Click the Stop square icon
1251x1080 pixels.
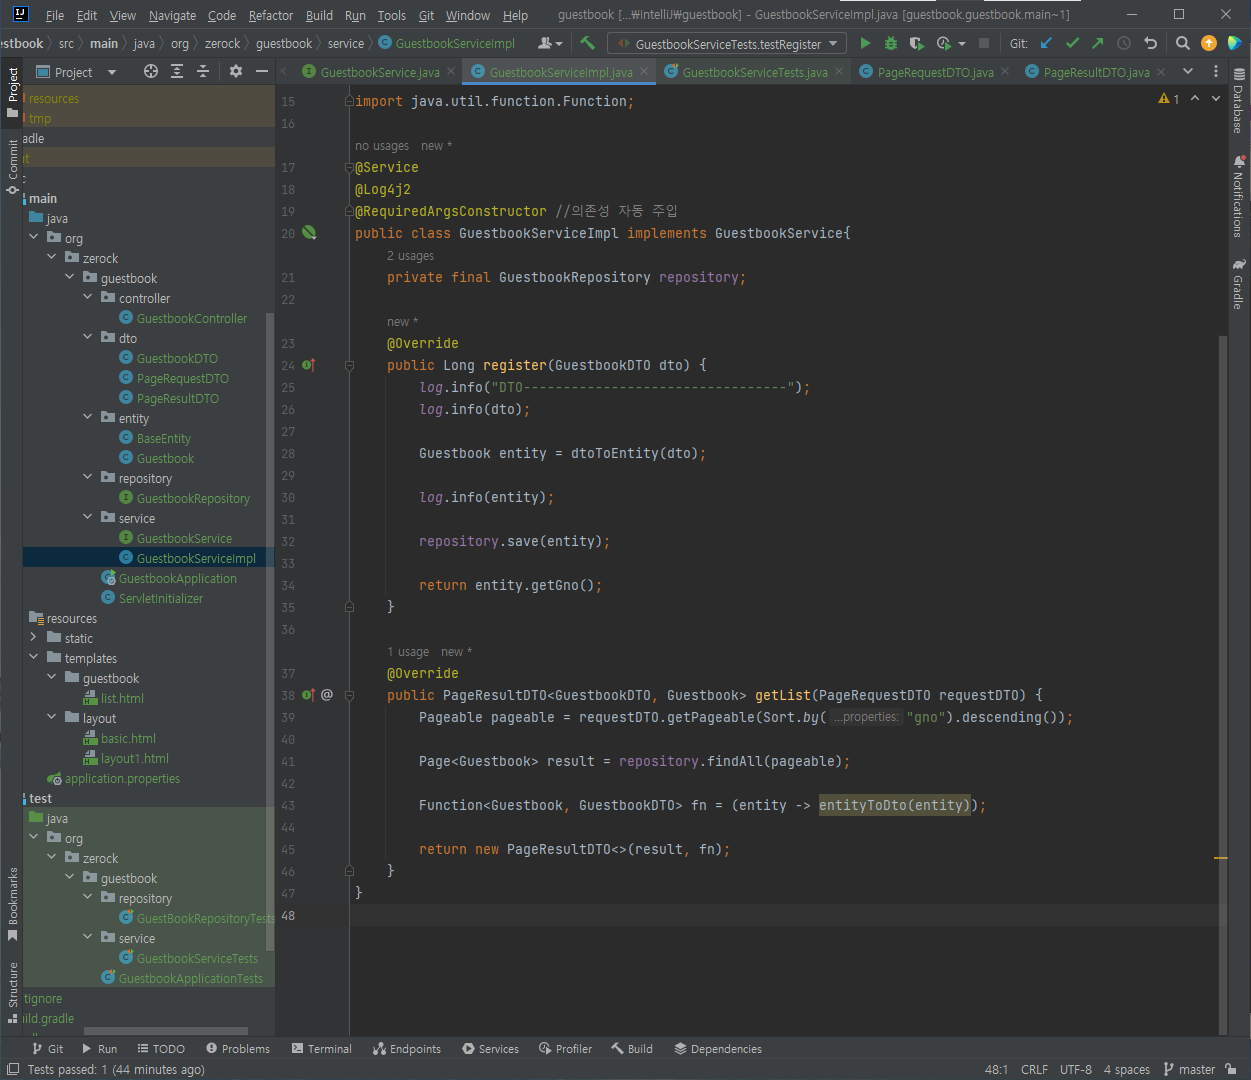coord(984,43)
